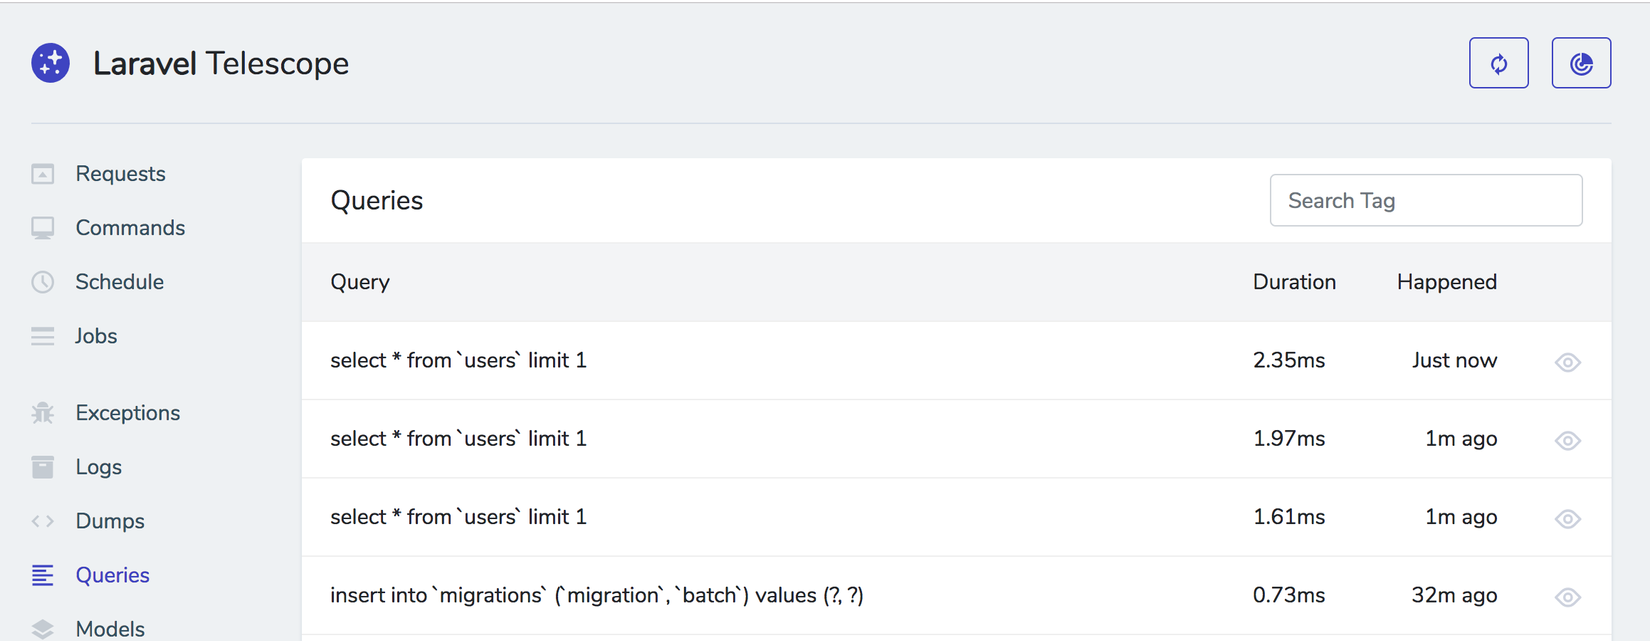Open the Schedule page link

tap(119, 282)
